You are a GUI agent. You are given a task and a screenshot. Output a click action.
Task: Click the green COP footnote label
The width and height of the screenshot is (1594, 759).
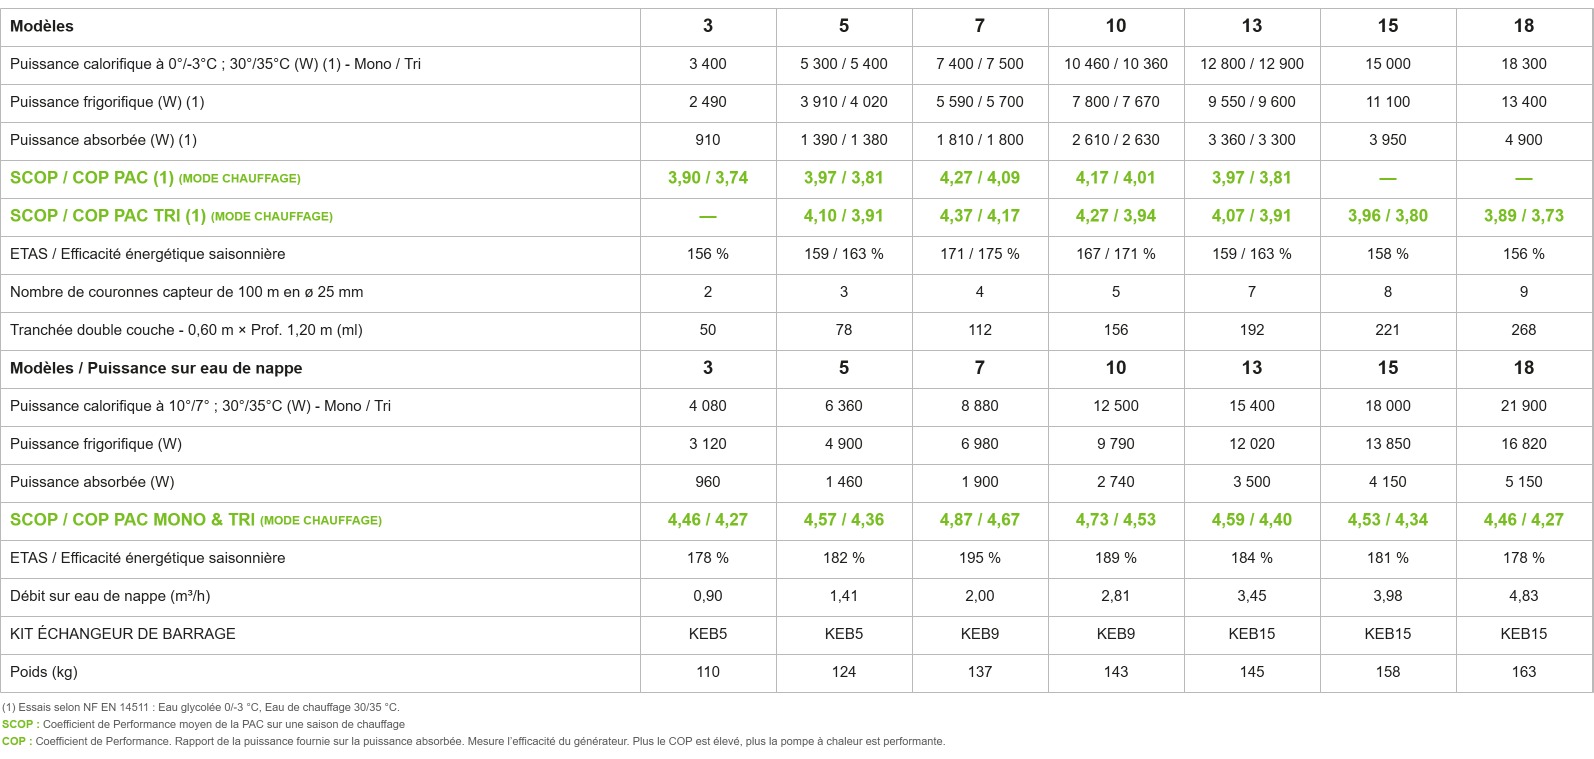[16, 741]
